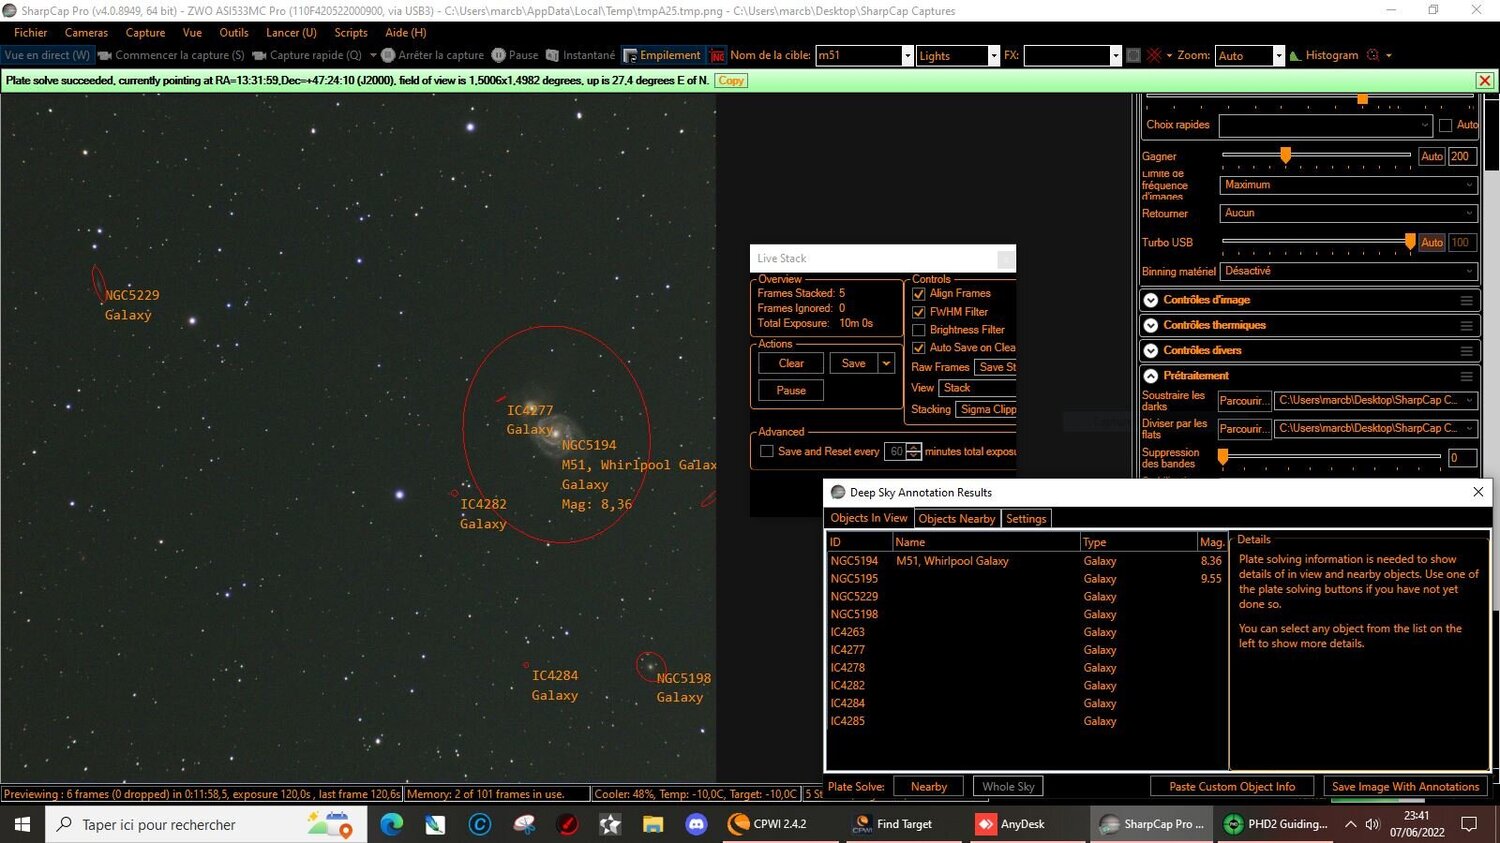Enable Save and Reset every option
Image resolution: width=1500 pixels, height=843 pixels.
(767, 451)
